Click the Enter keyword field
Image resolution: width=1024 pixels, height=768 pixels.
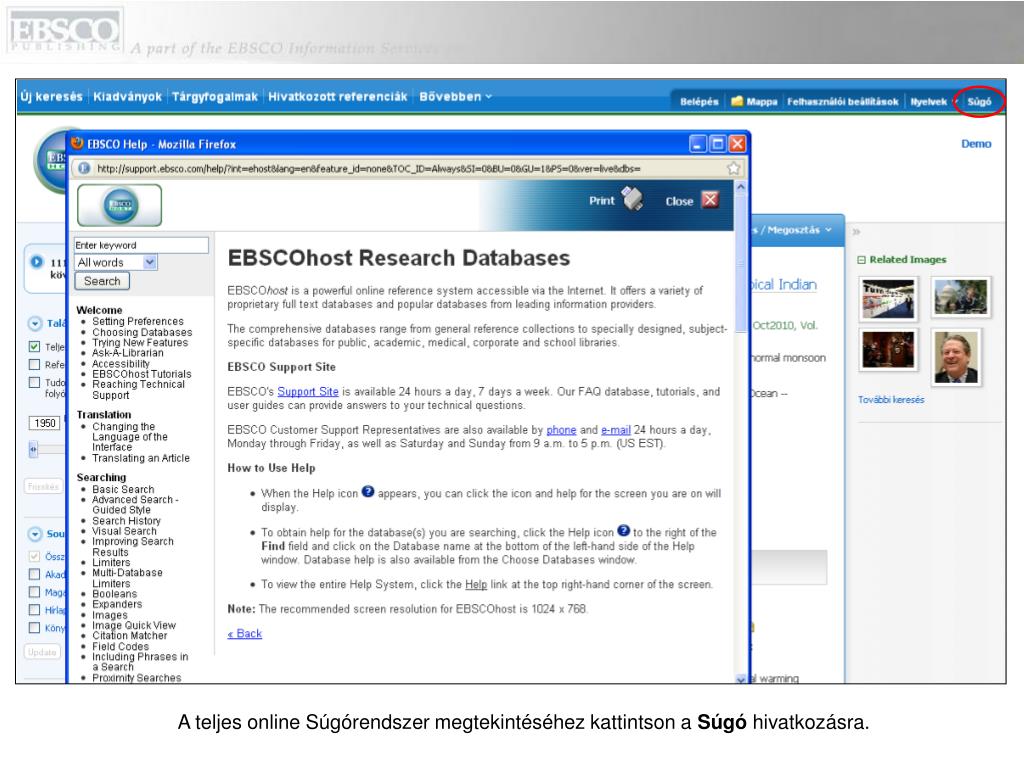click(x=141, y=245)
